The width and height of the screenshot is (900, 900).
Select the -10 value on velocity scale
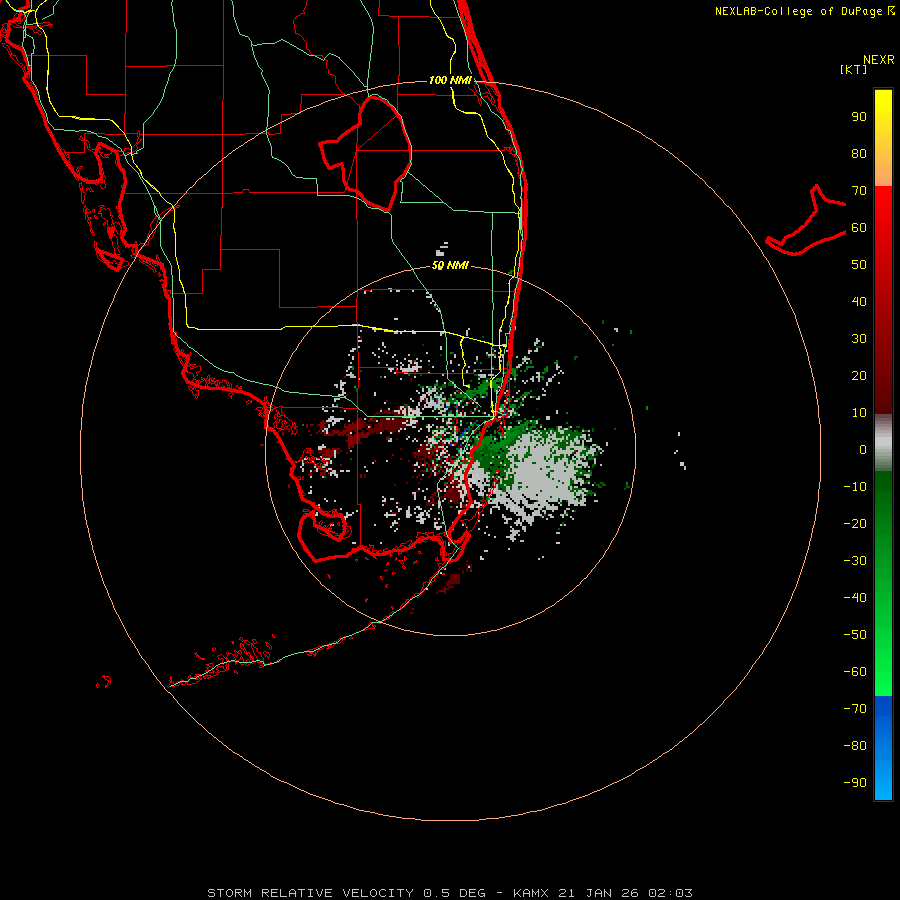click(x=855, y=487)
